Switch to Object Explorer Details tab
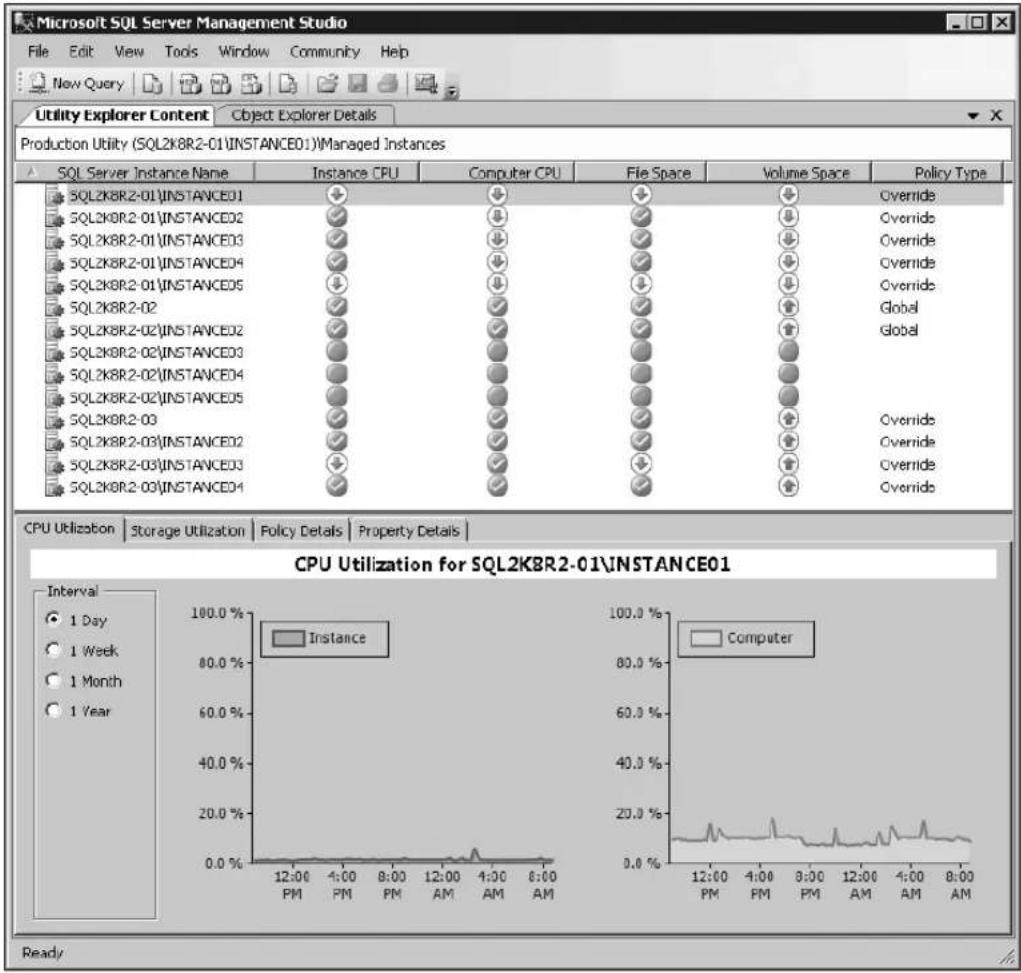The height and width of the screenshot is (973, 1021). [x=303, y=115]
